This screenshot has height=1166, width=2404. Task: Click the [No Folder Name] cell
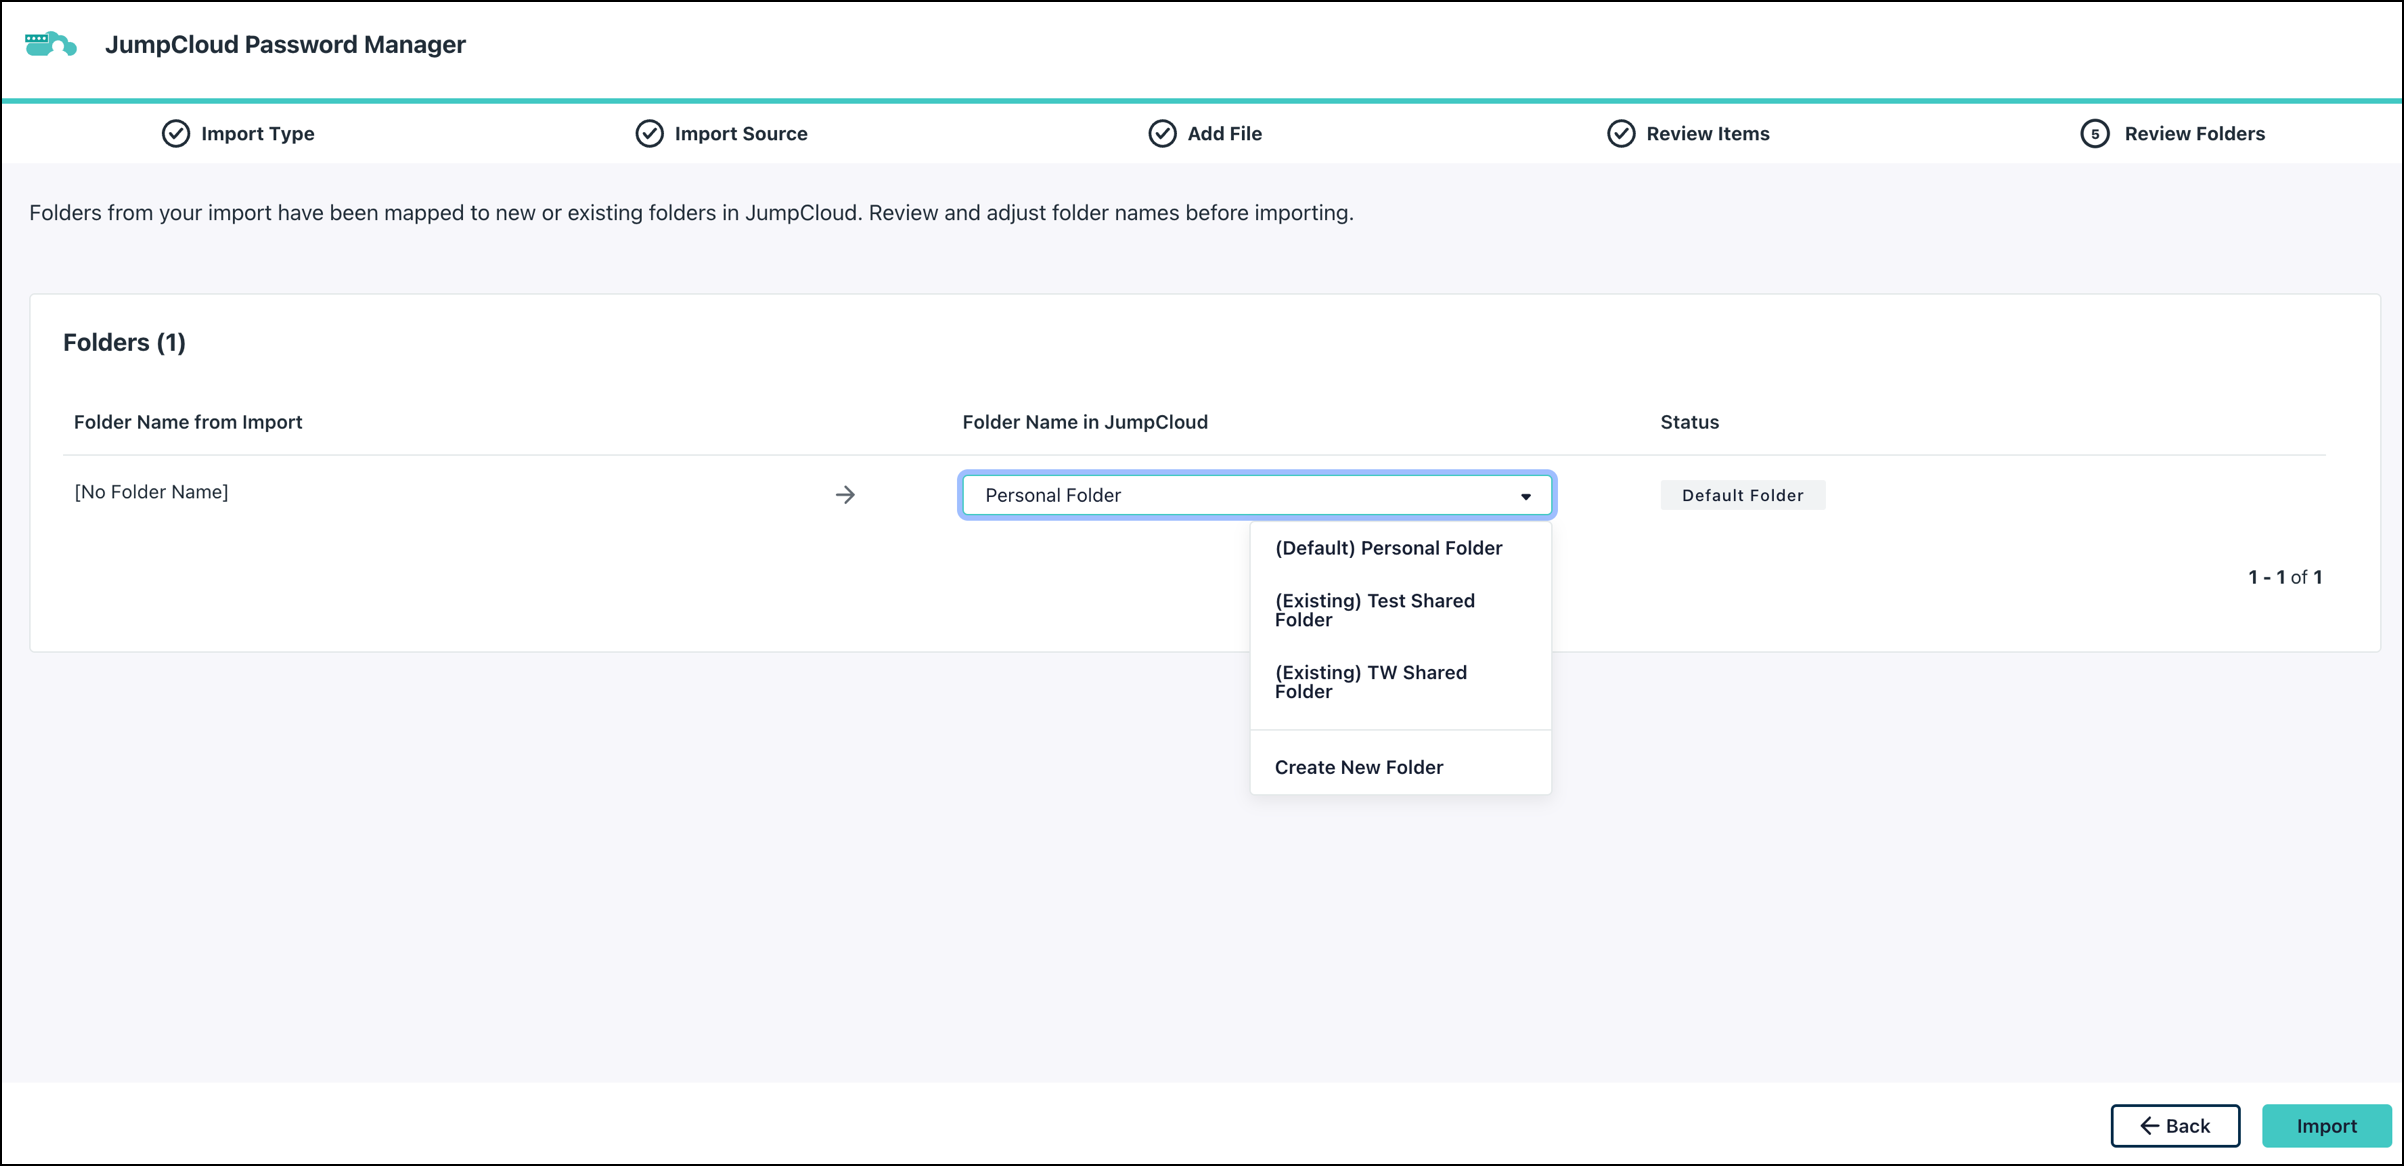(151, 492)
